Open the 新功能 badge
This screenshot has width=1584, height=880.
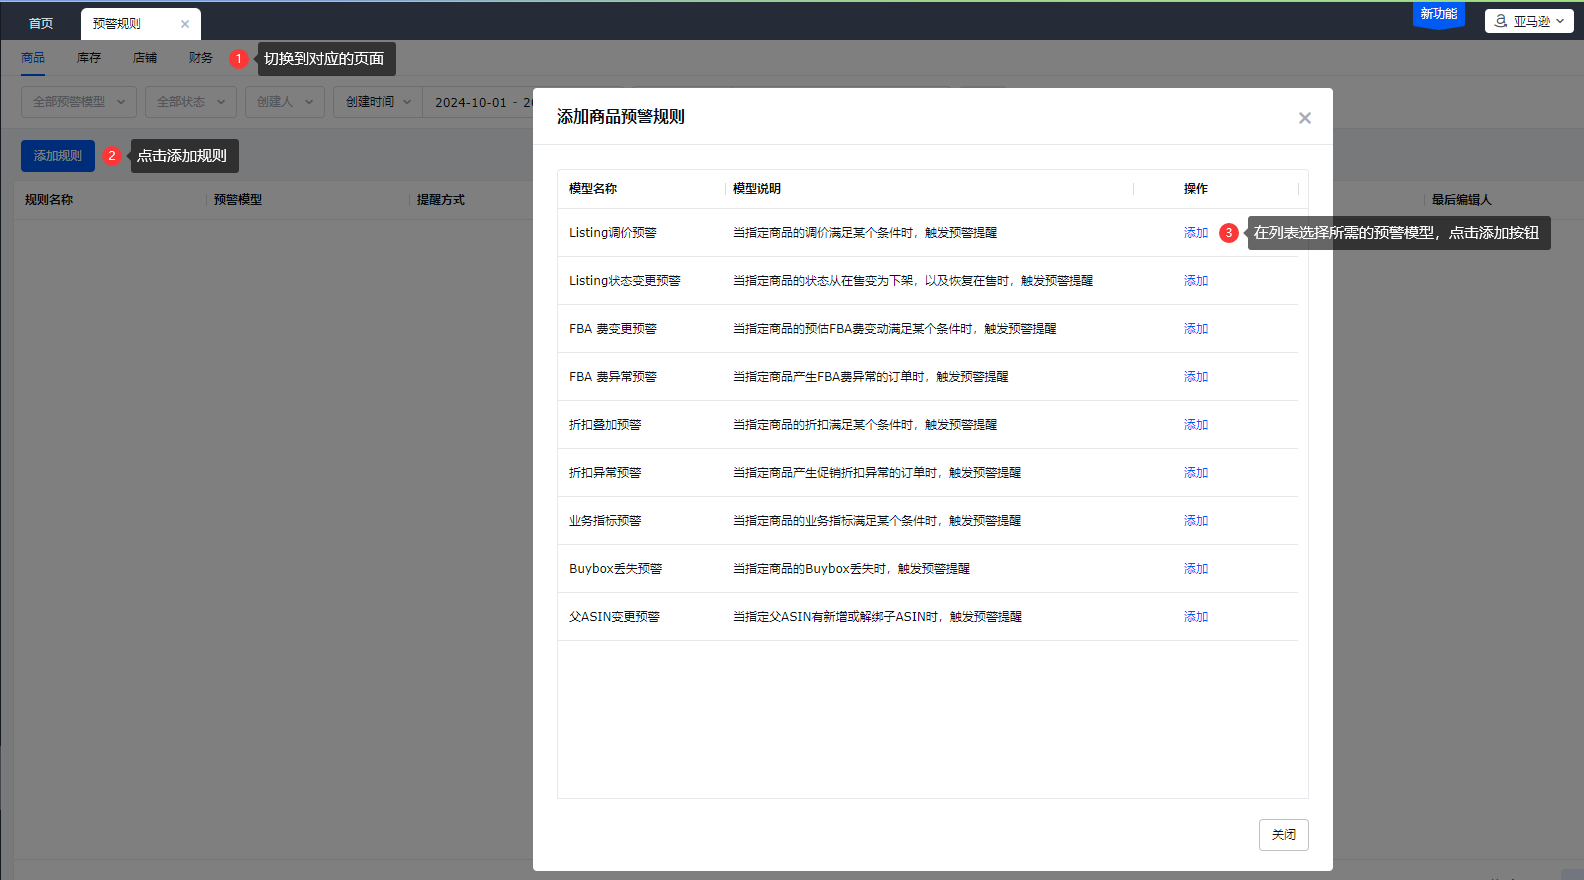pos(1439,14)
